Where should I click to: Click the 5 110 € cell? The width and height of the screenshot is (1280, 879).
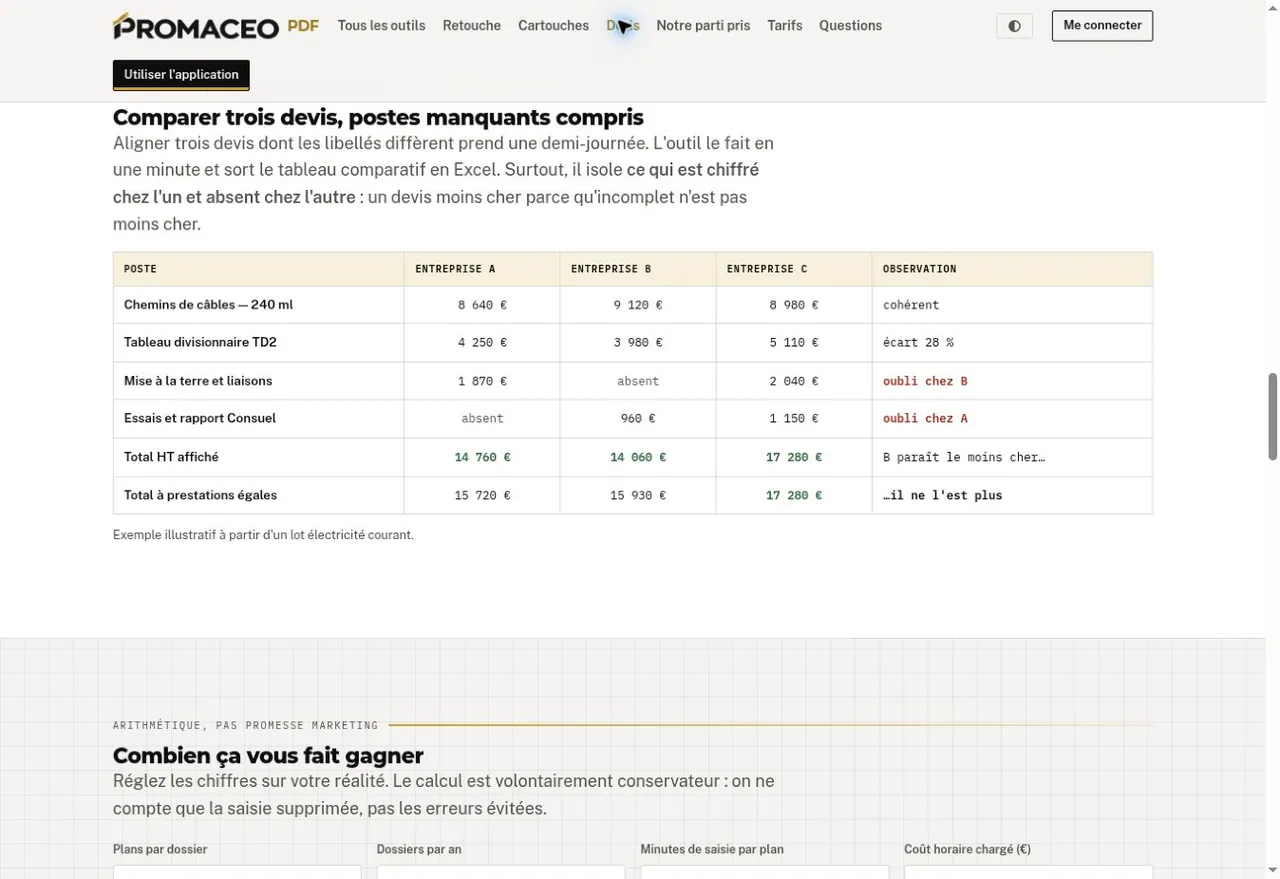(x=794, y=342)
